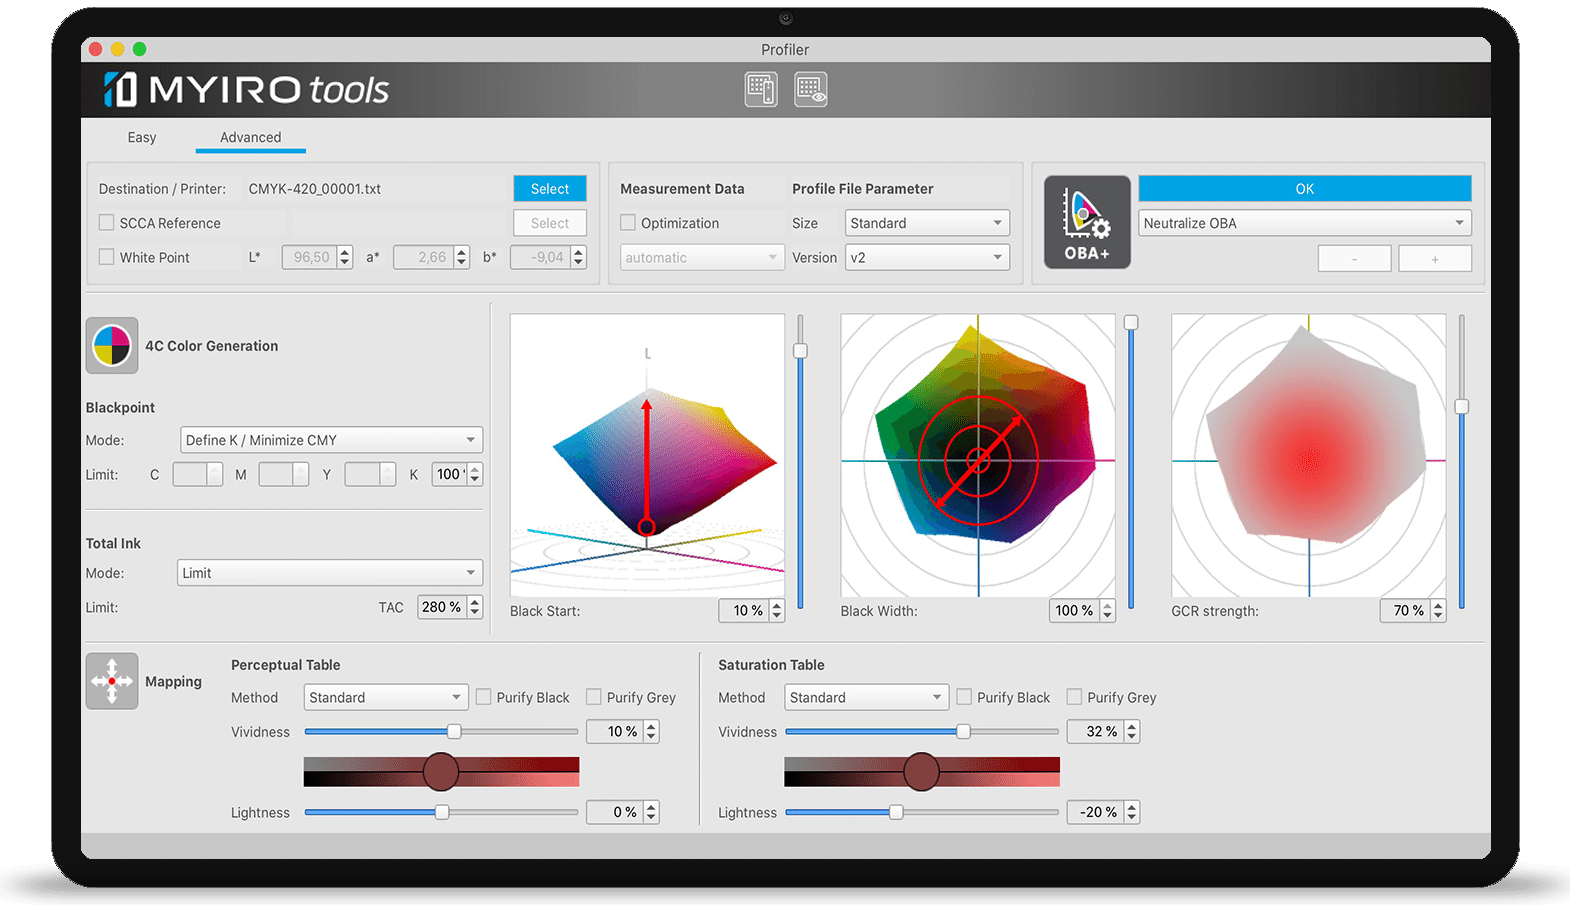Screen dimensions: 1570x905
Task: Open the Total Ink Mode dropdown
Action: (x=330, y=573)
